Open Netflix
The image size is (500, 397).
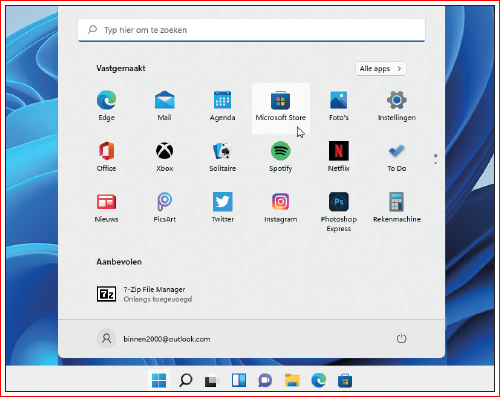tap(338, 157)
